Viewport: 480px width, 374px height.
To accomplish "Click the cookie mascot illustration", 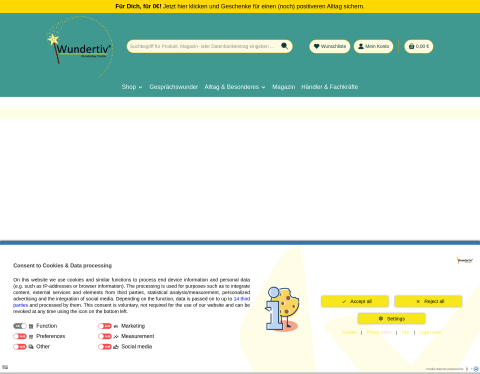I will [x=282, y=309].
